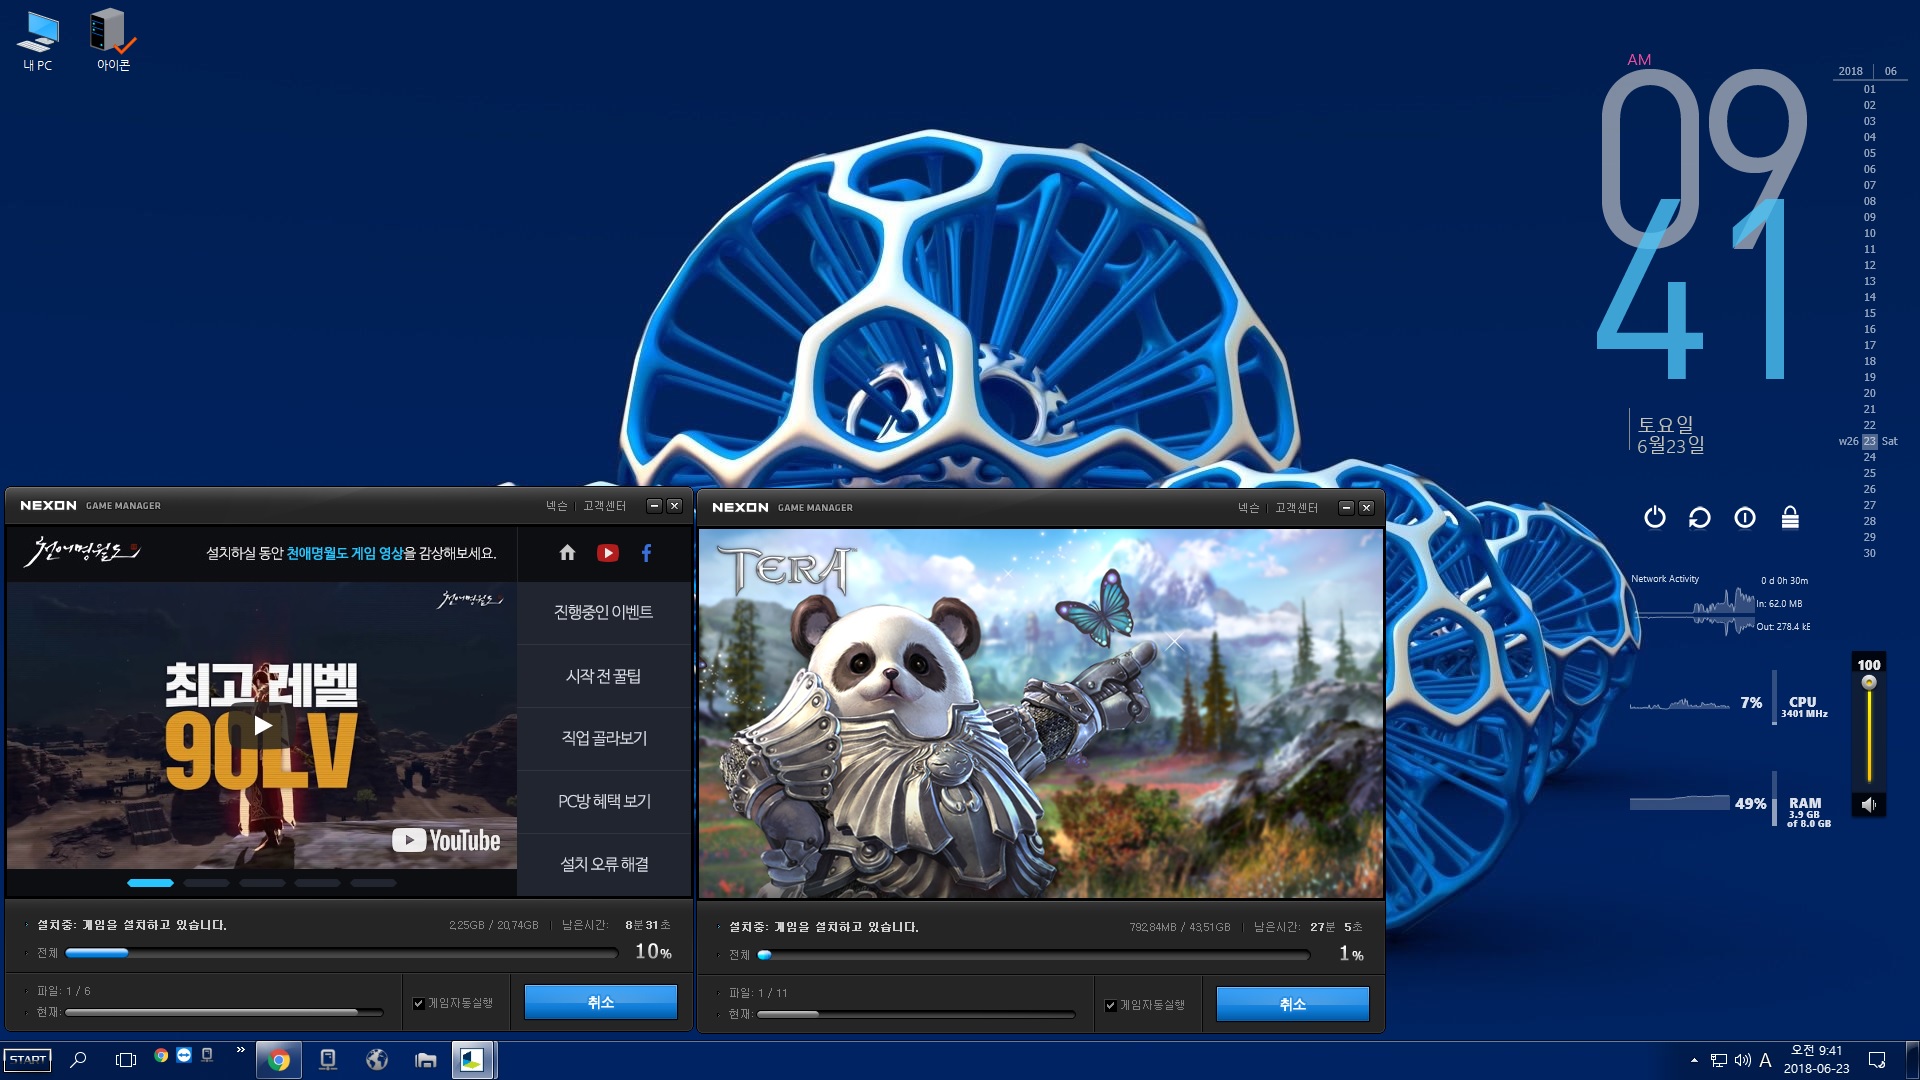This screenshot has height=1080, width=1920.
Task: Click the 10% overall progress bar
Action: click(341, 953)
